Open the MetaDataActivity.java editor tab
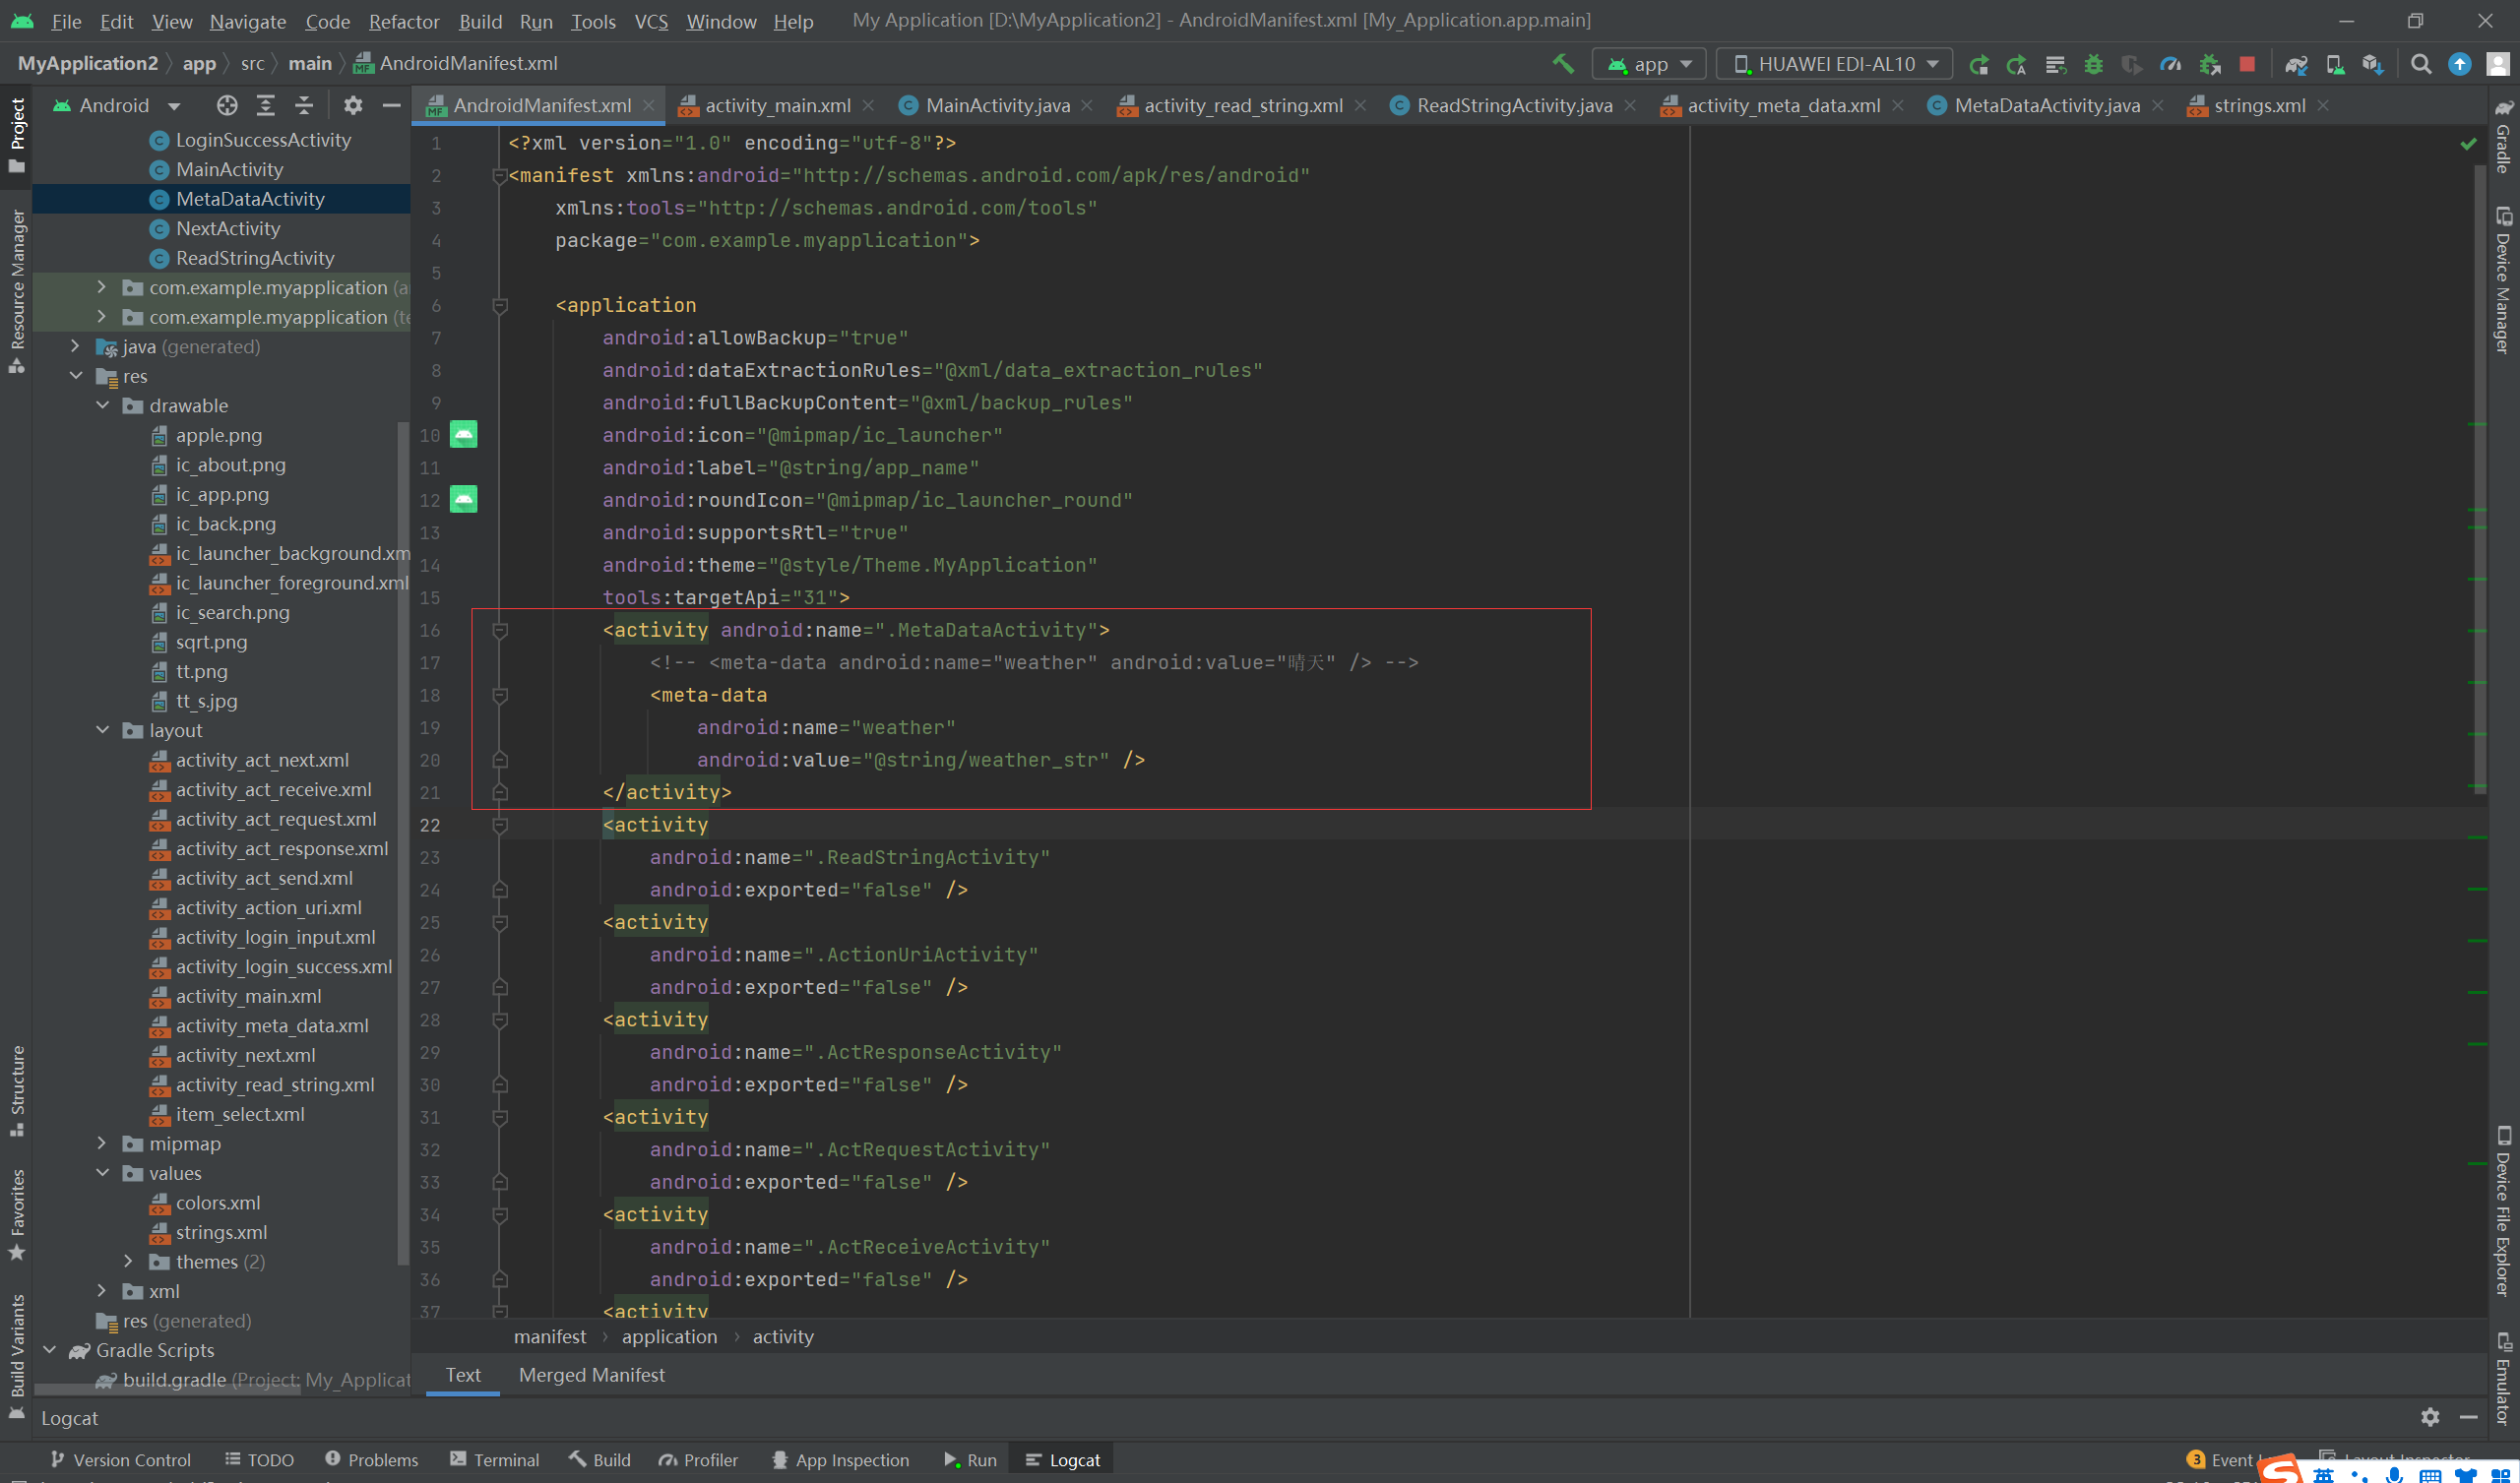This screenshot has height=1483, width=2520. 2046,105
